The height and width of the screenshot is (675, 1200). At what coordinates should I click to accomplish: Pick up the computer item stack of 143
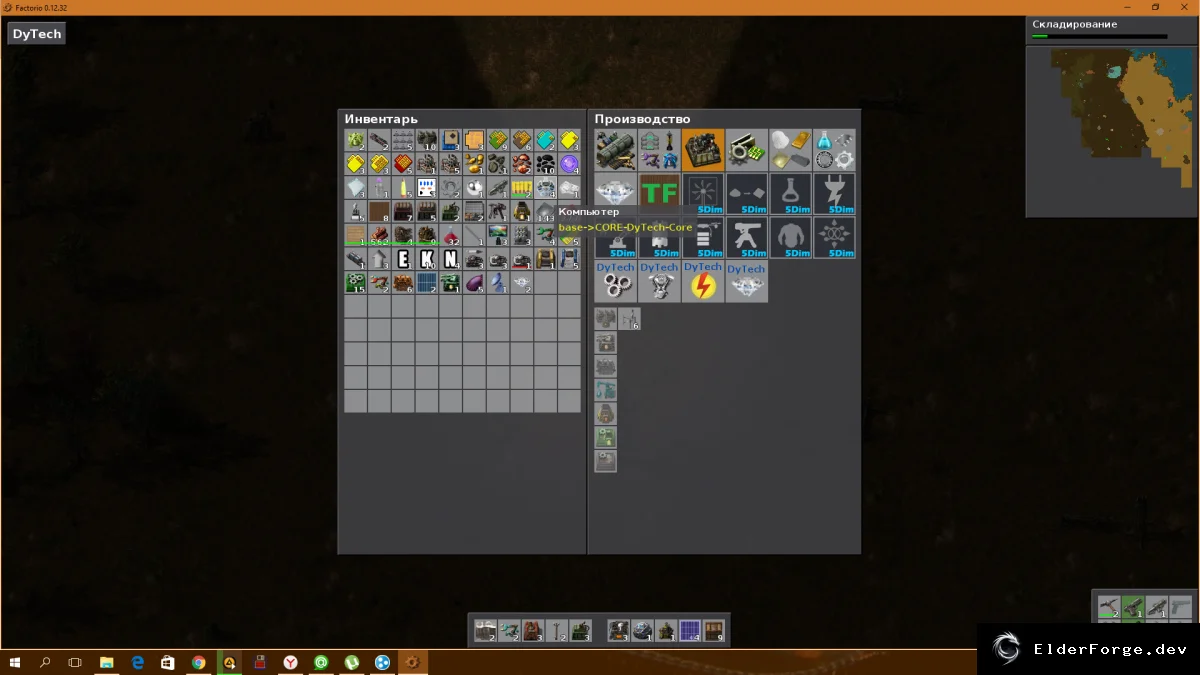click(x=545, y=211)
